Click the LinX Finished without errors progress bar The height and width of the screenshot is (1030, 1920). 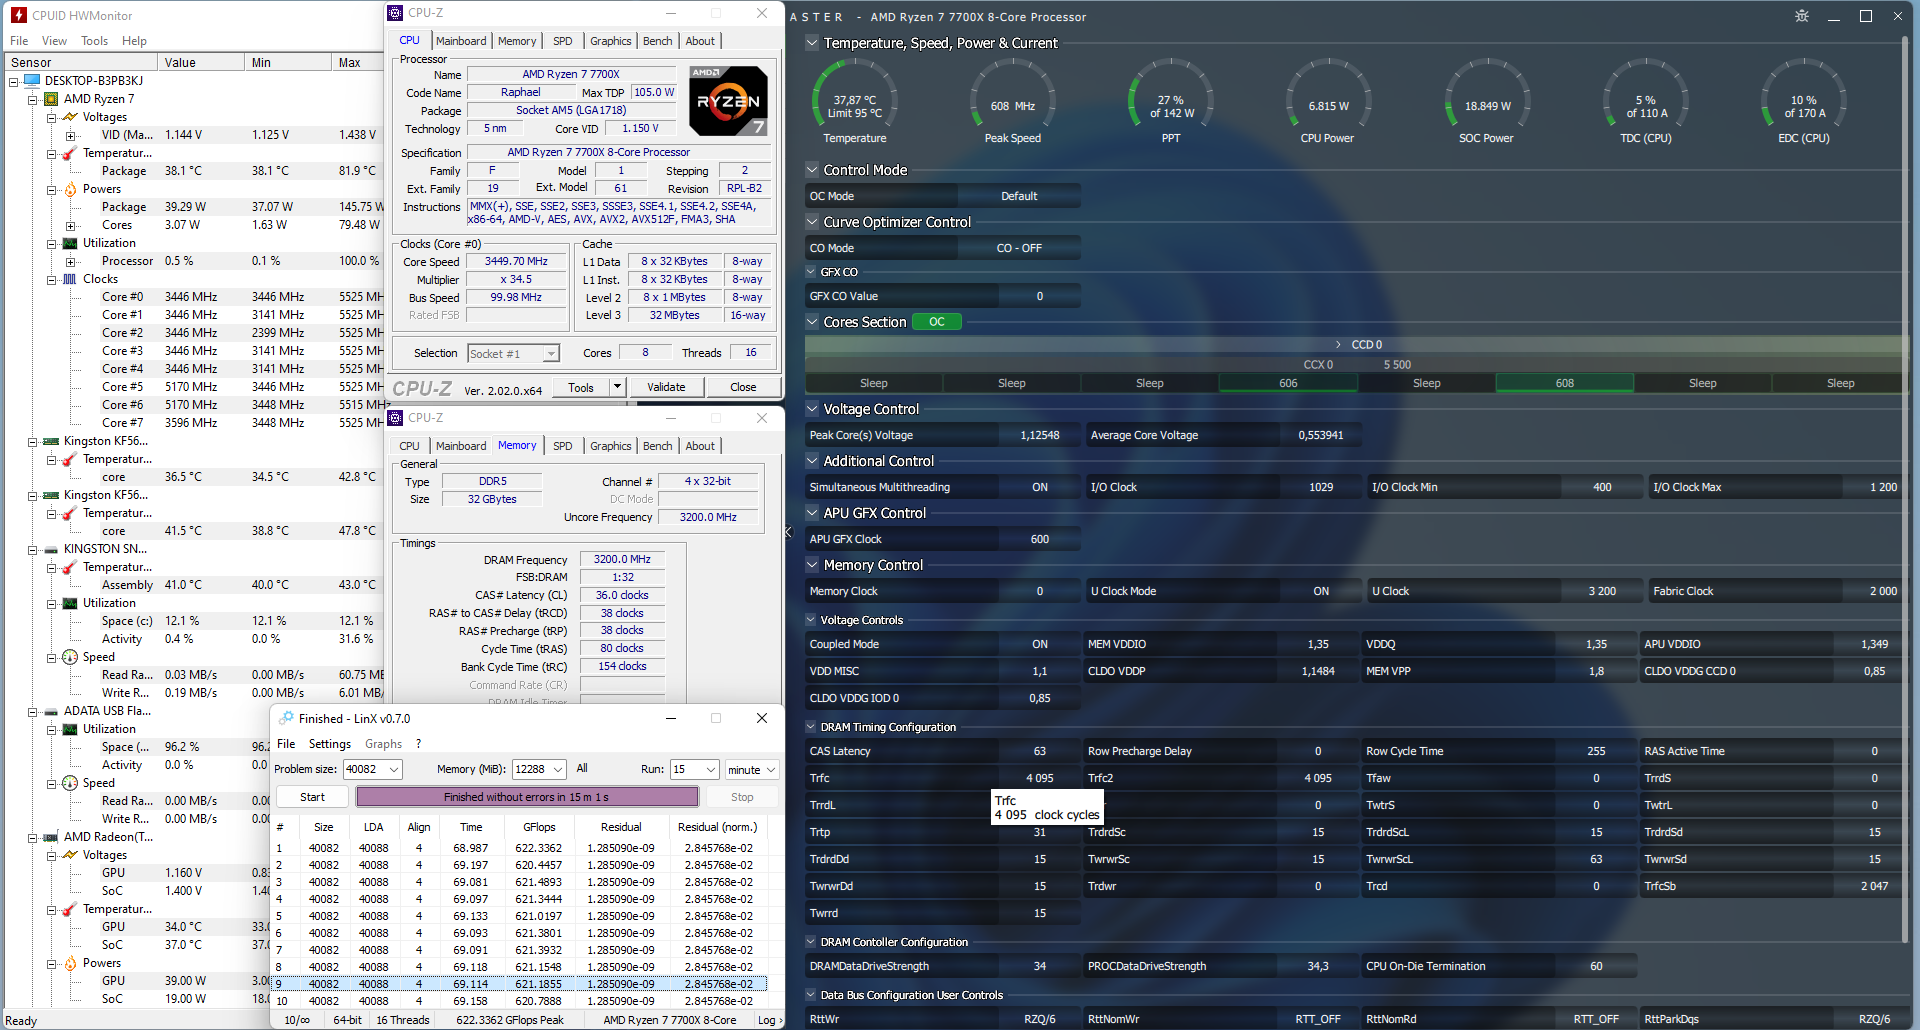[527, 797]
